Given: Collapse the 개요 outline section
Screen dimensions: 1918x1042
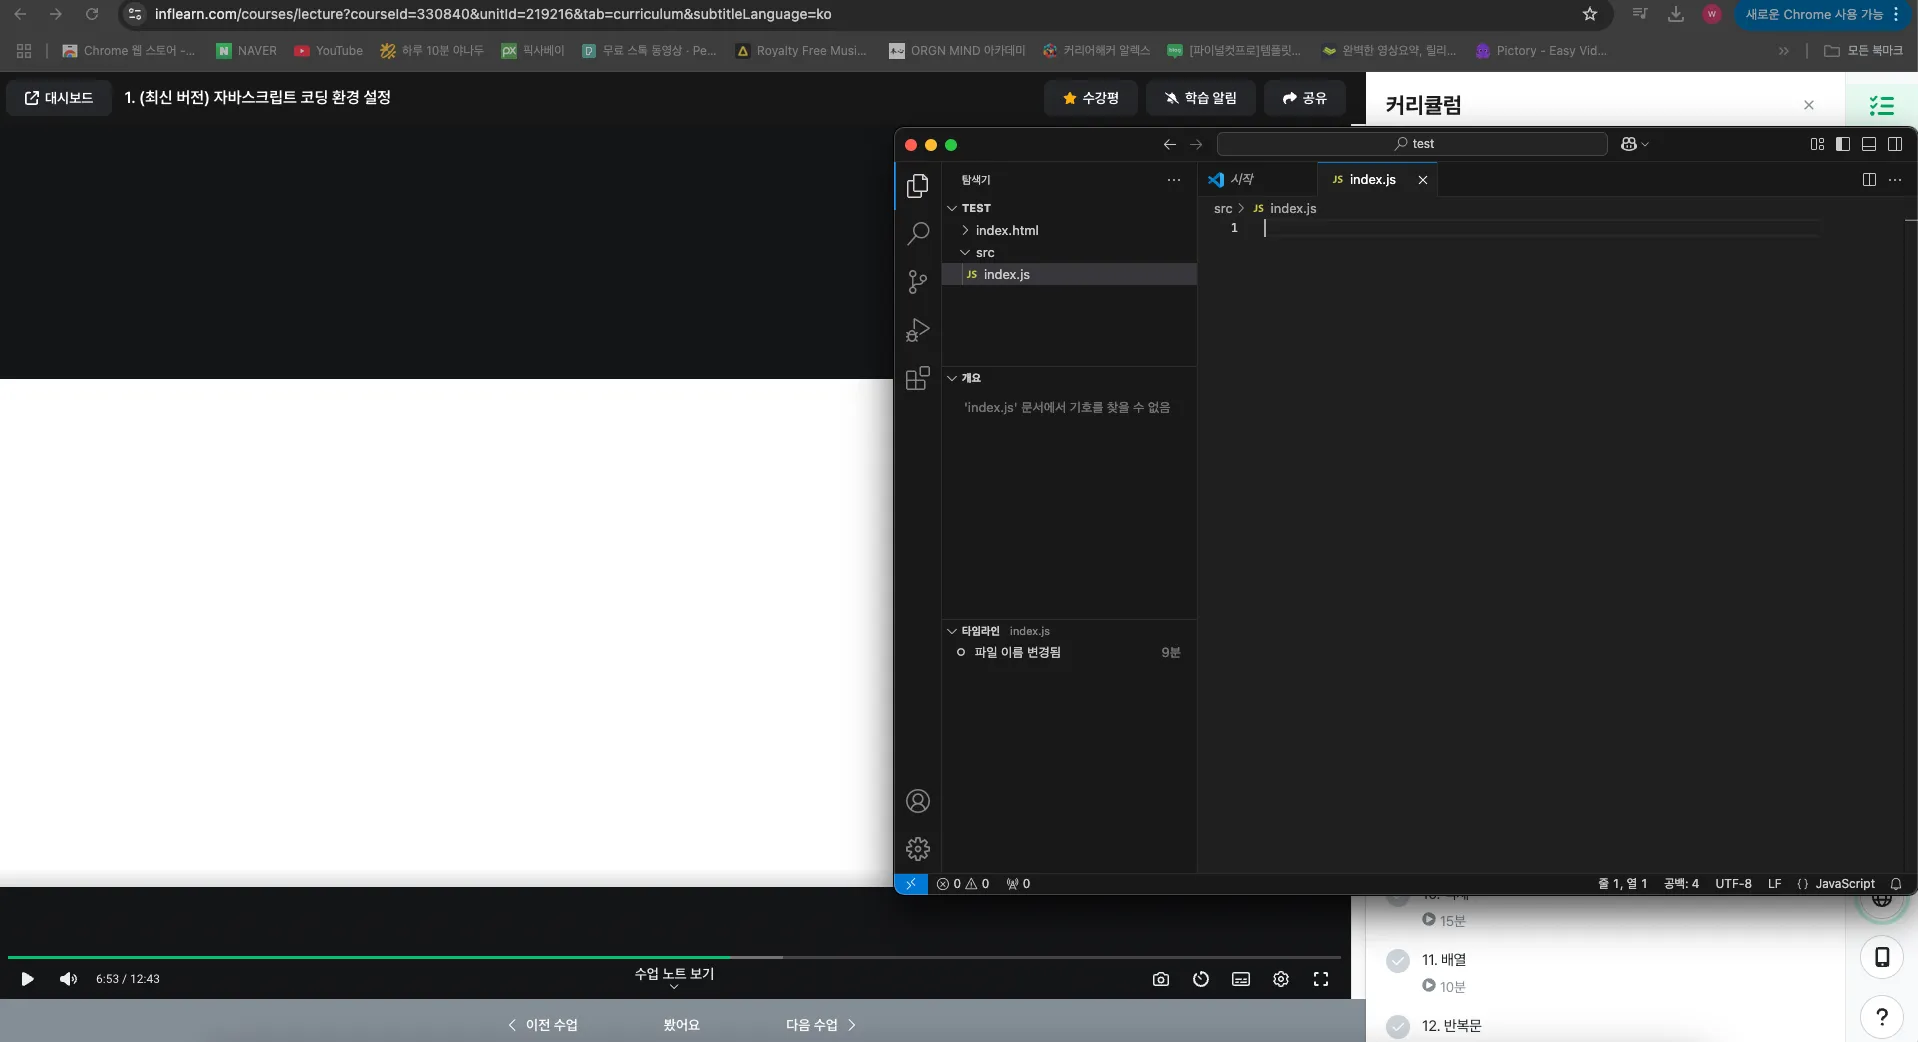Looking at the screenshot, I should [952, 378].
